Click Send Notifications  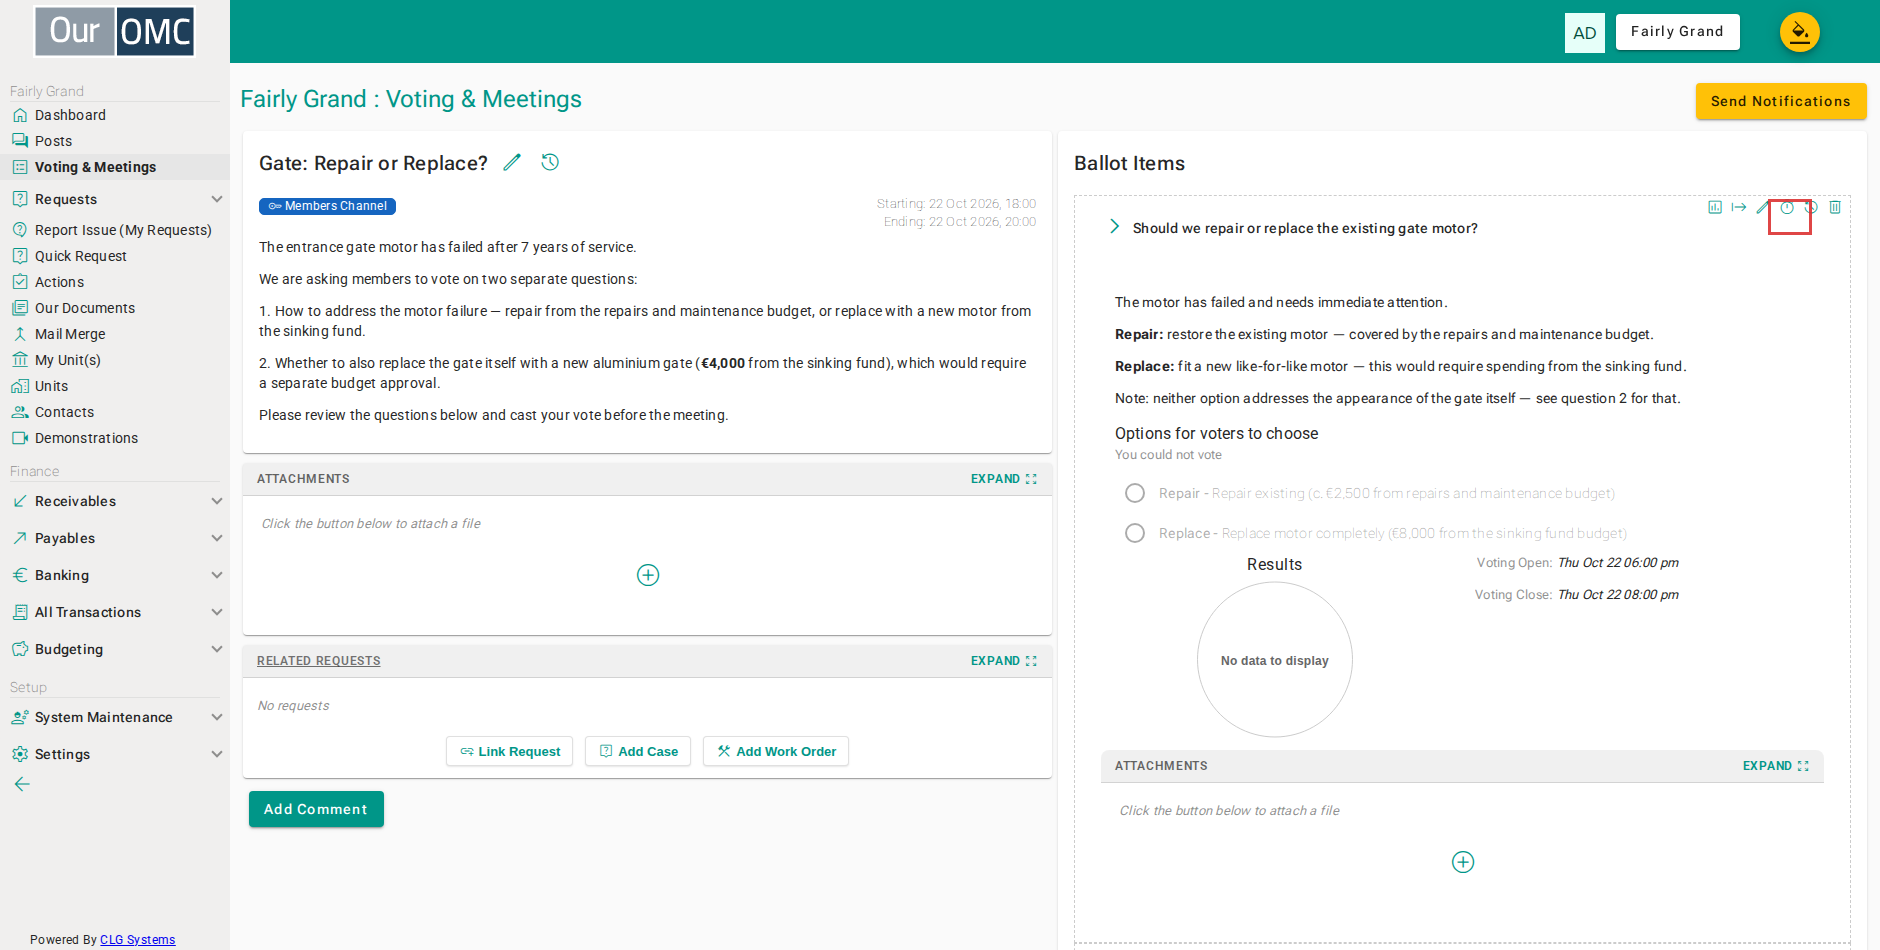point(1781,101)
